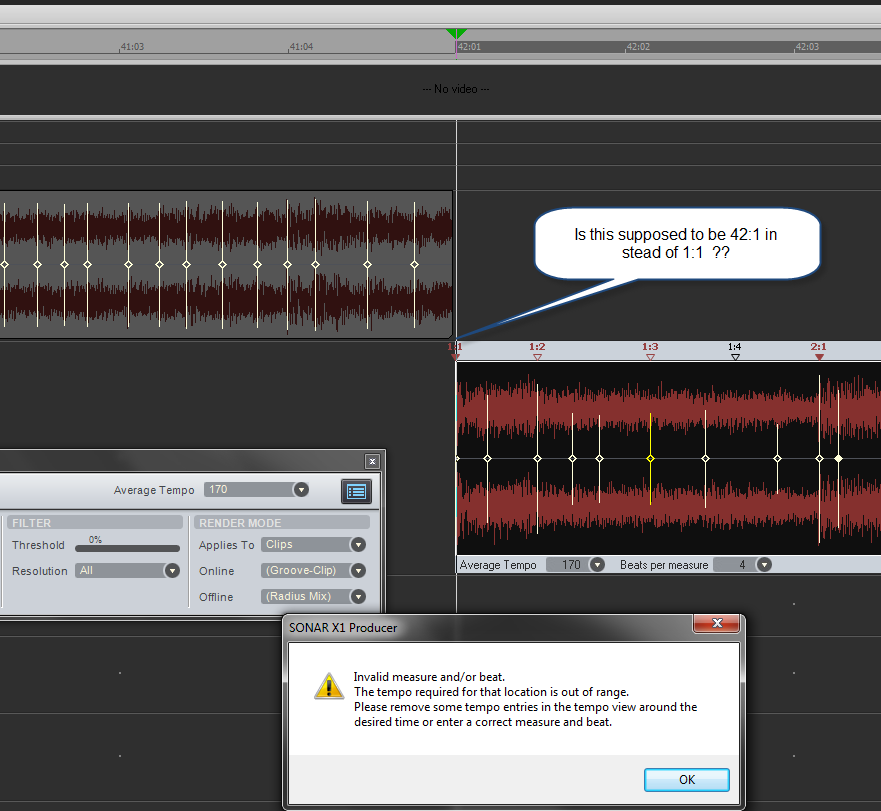The height and width of the screenshot is (811, 881).
Task: Open the Online Groove-Clip render dropdown
Action: pyautogui.click(x=358, y=571)
